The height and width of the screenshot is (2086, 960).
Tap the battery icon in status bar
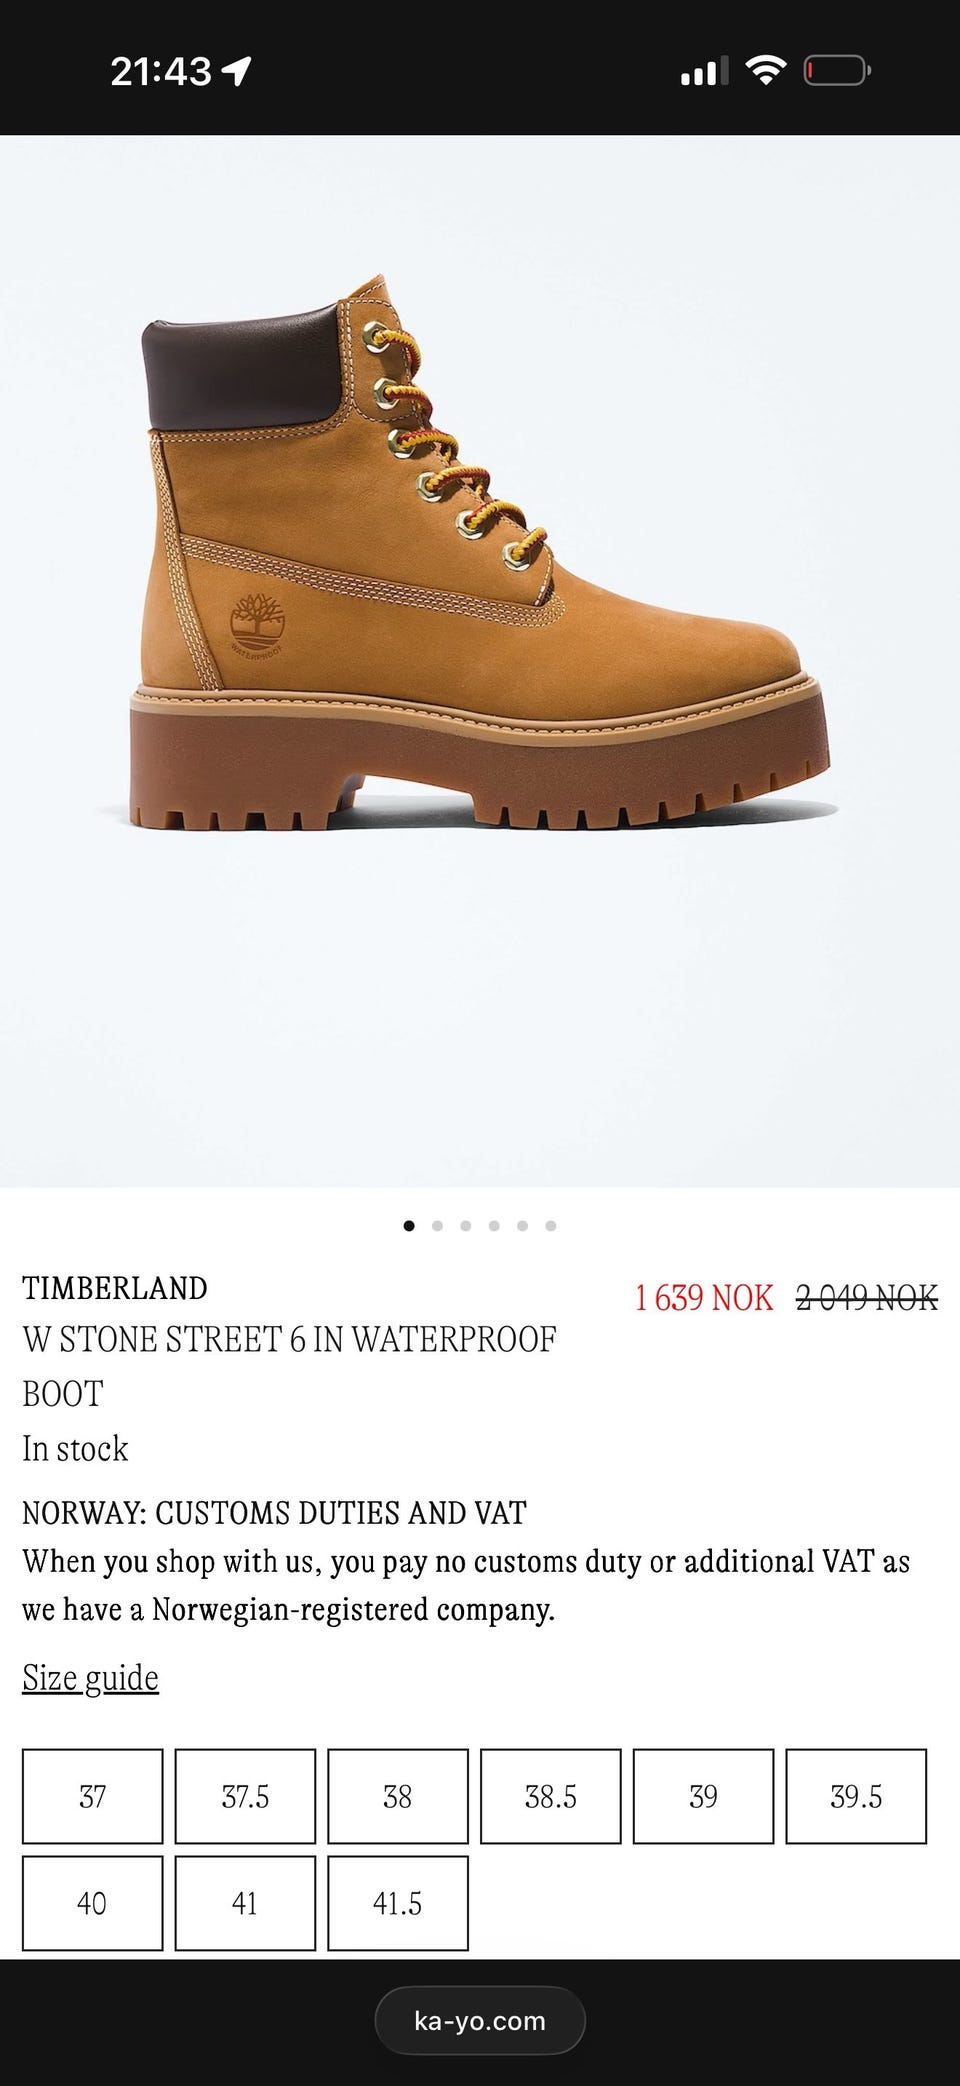pyautogui.click(x=838, y=71)
